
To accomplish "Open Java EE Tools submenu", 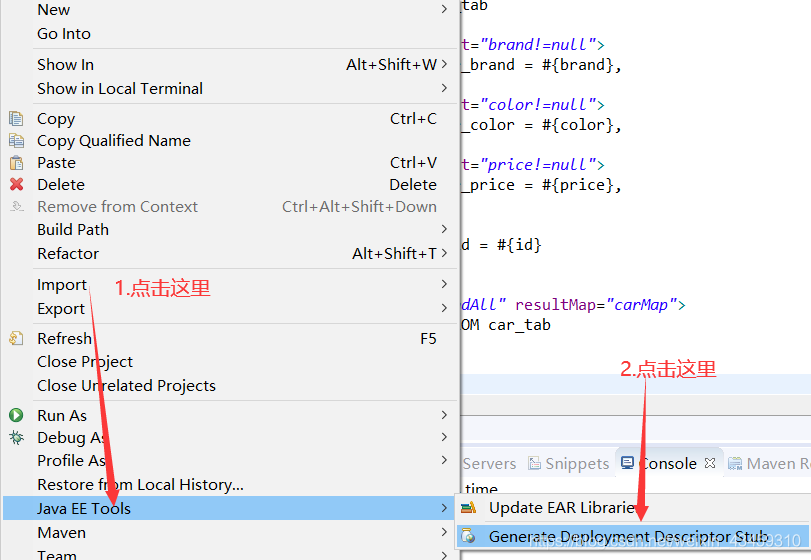I will [x=230, y=508].
